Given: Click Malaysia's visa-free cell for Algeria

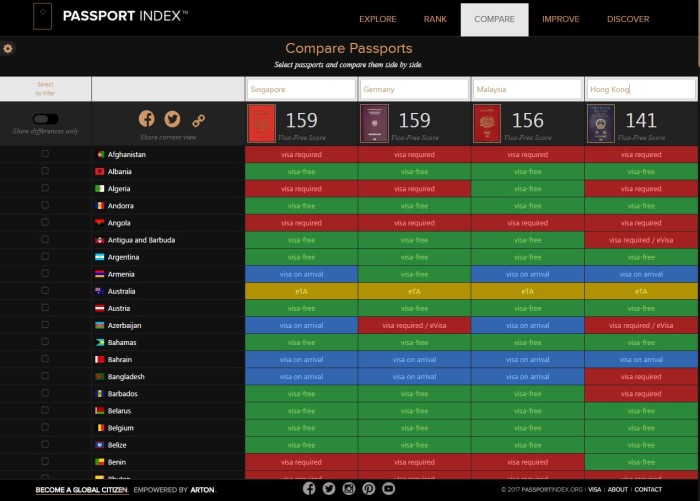Looking at the screenshot, I should point(528,189).
